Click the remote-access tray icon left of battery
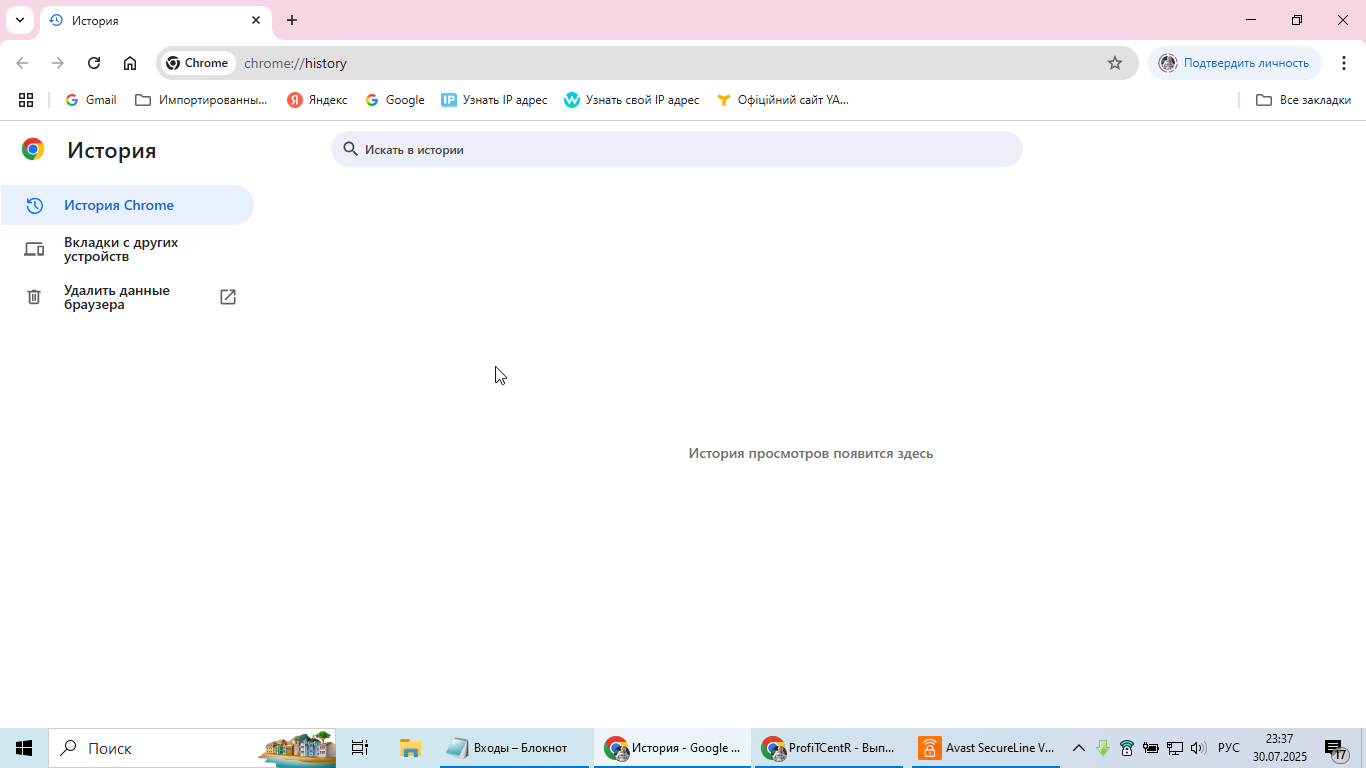This screenshot has width=1366, height=768. tap(1127, 748)
